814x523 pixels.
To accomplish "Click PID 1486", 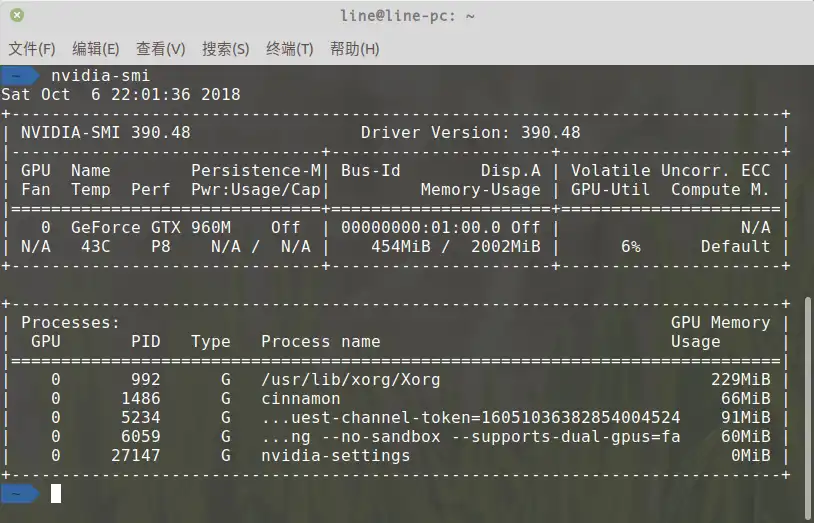I will tap(141, 398).
